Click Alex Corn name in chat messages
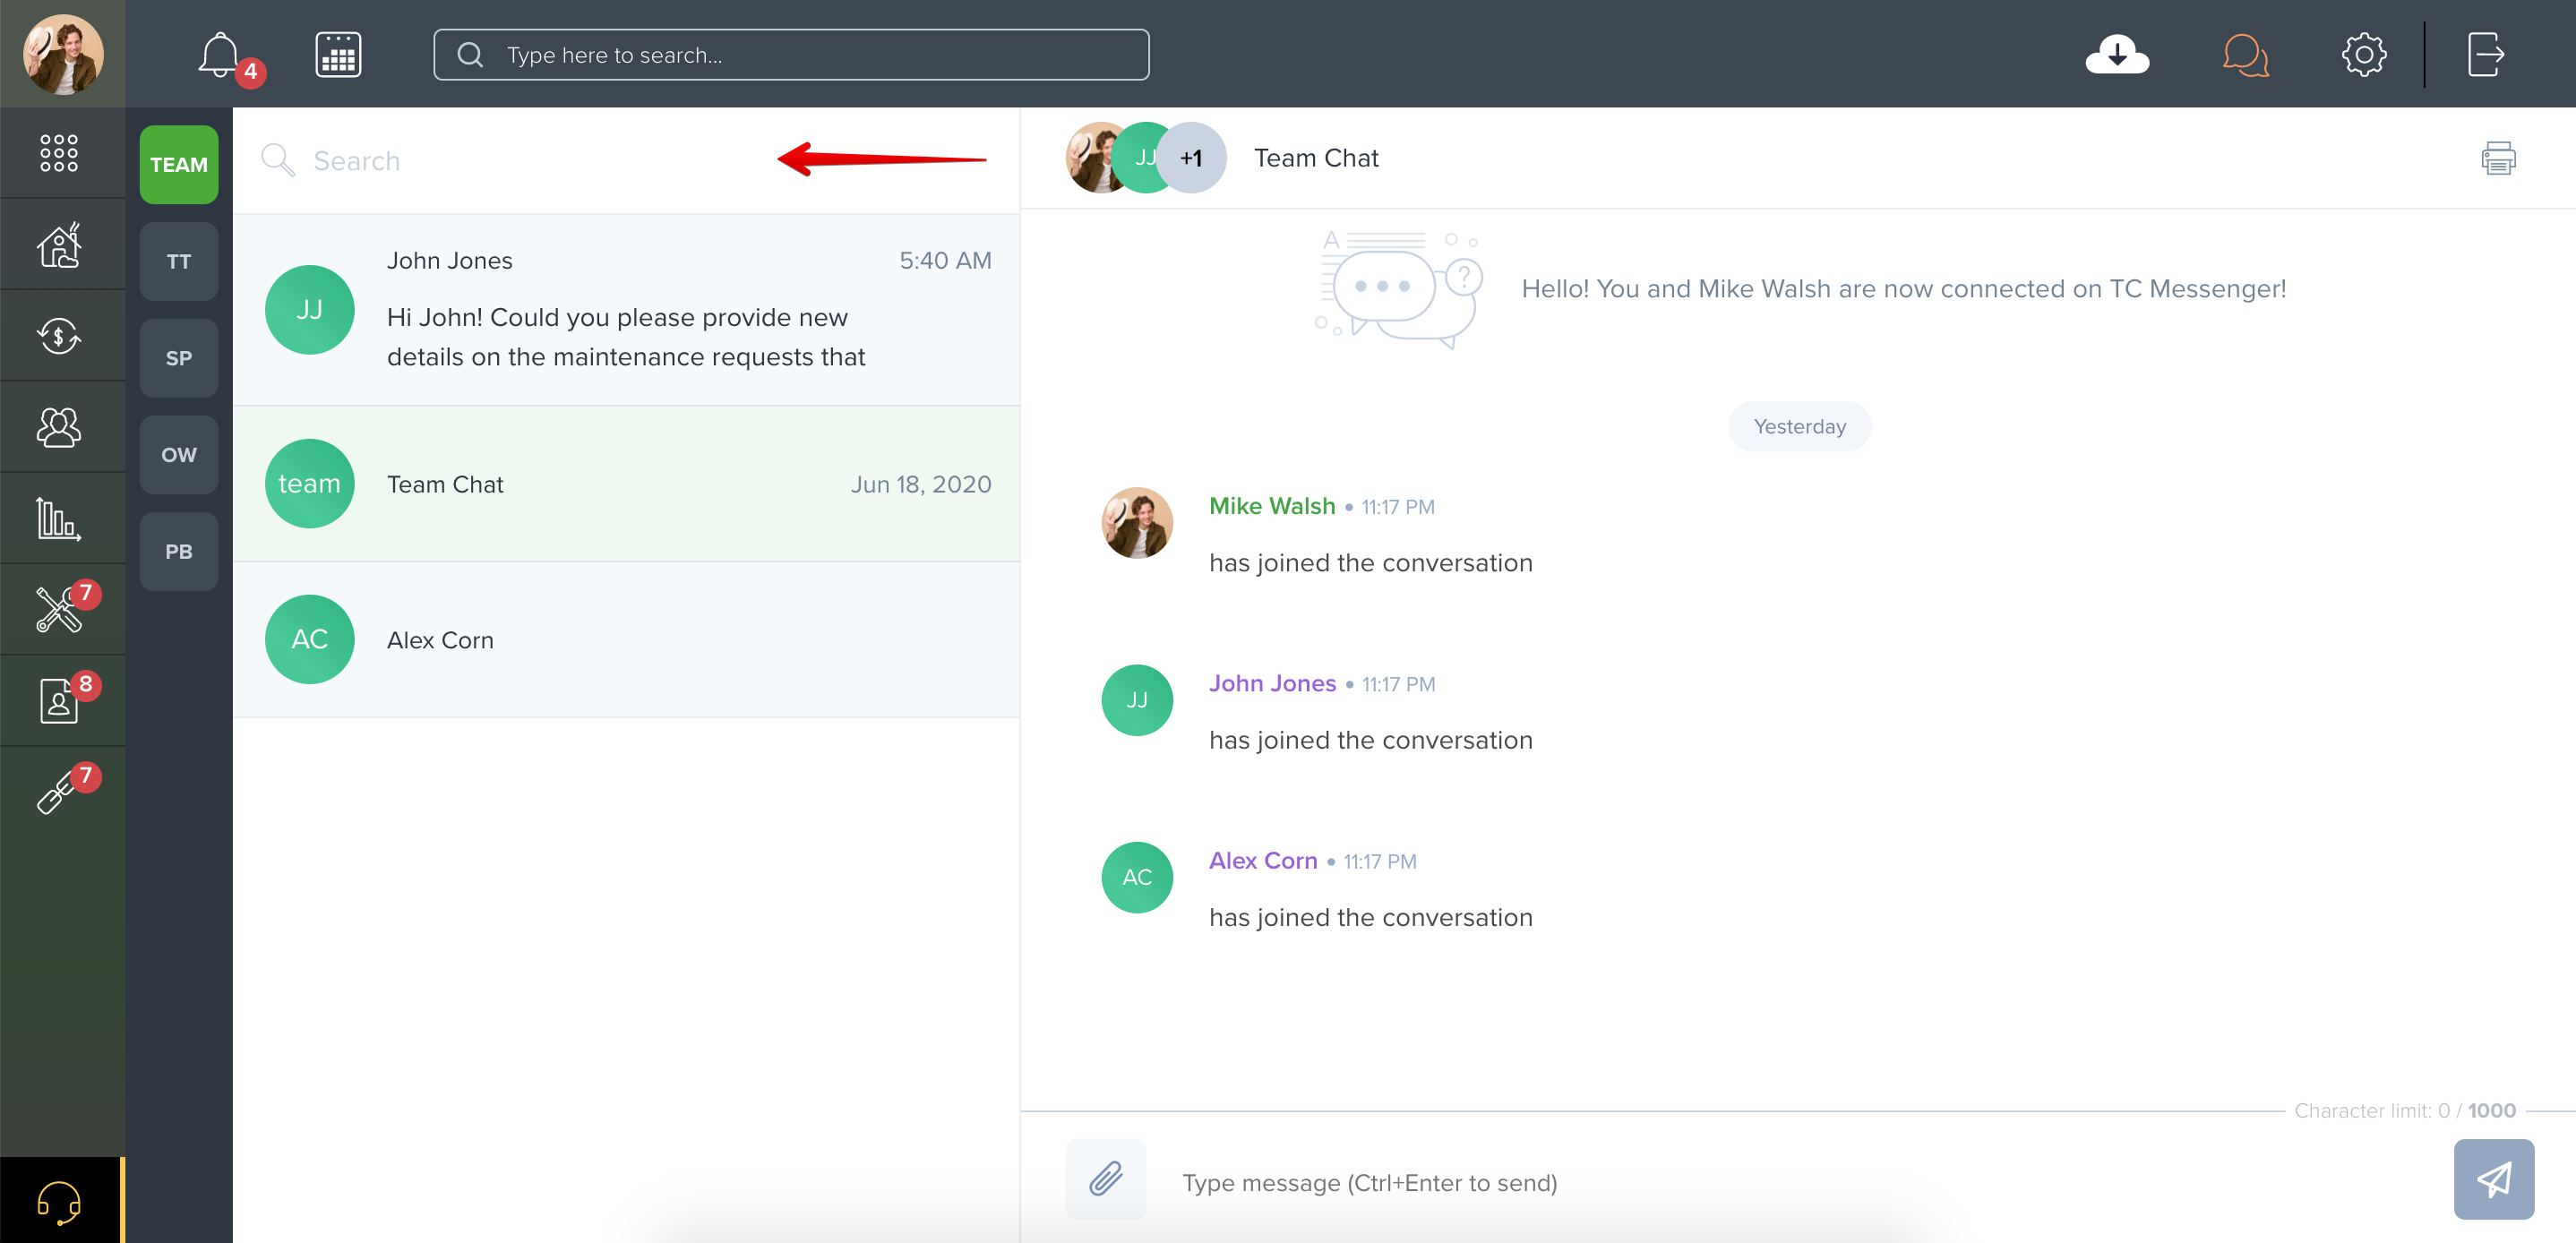This screenshot has height=1243, width=2576. click(x=1263, y=860)
